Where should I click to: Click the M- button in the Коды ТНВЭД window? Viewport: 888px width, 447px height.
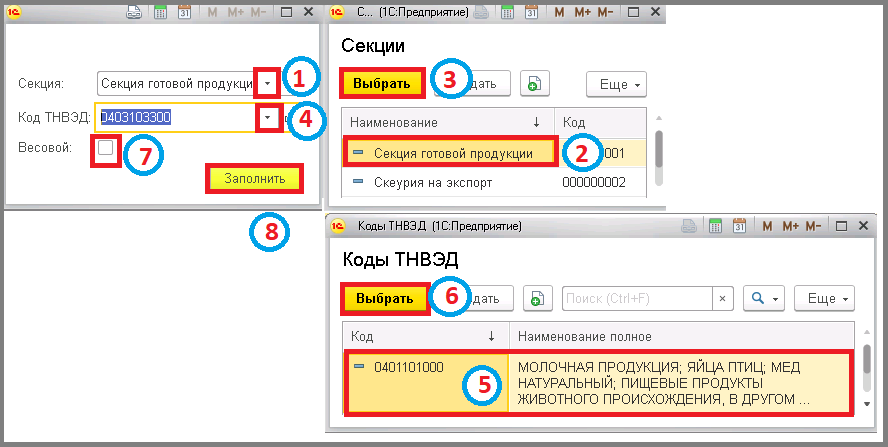pos(813,226)
